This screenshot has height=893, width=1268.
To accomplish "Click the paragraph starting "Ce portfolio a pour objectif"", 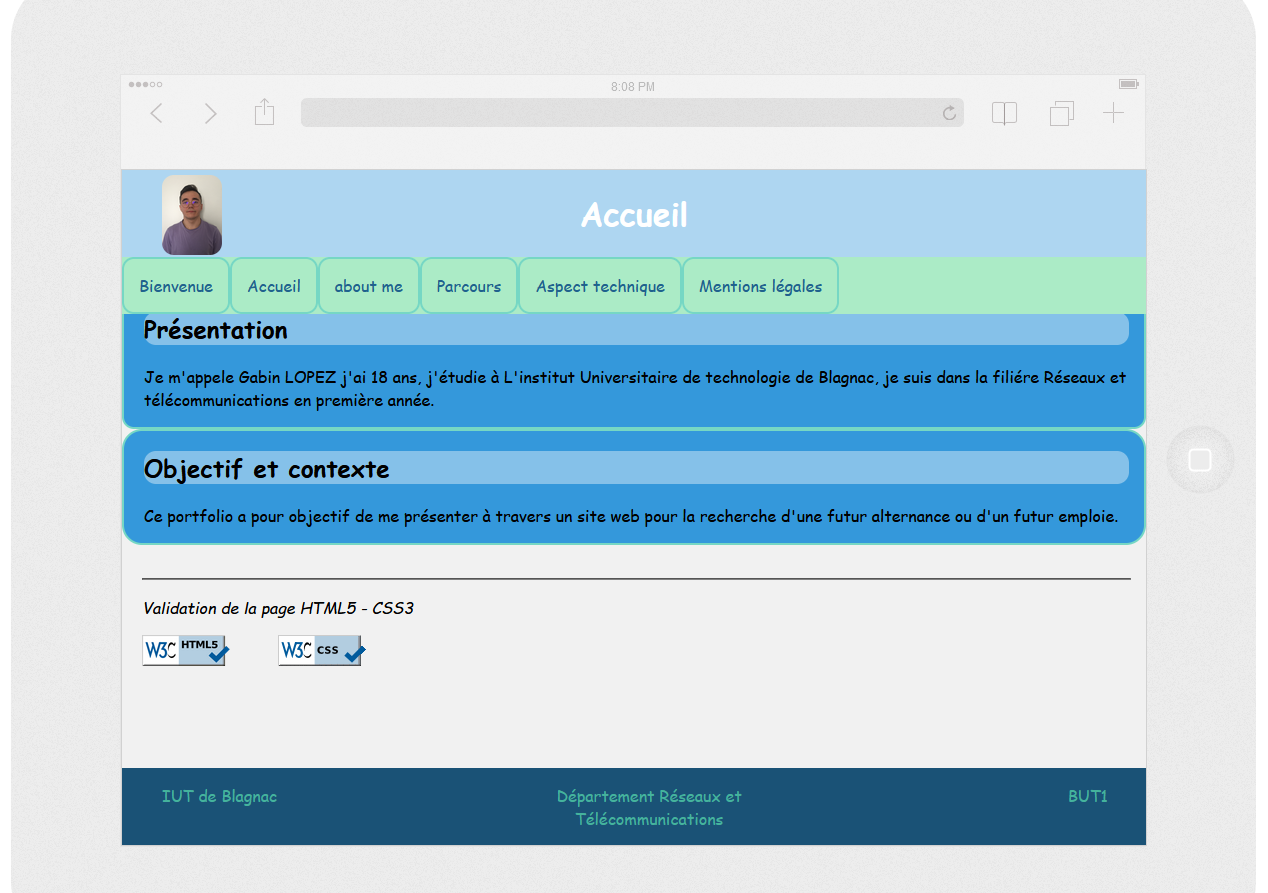I will click(x=631, y=517).
